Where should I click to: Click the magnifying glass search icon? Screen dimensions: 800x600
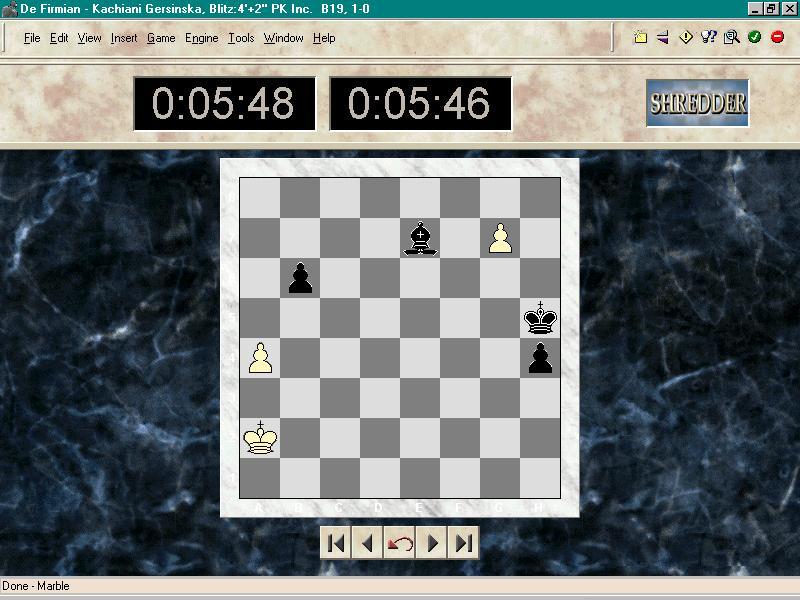[732, 38]
